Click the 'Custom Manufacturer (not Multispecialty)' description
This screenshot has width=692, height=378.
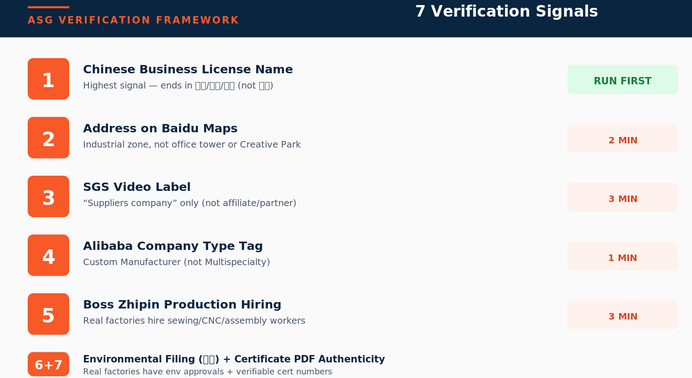click(177, 262)
